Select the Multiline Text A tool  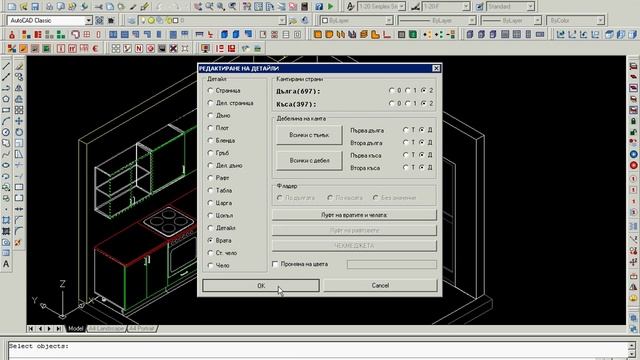click(6, 264)
